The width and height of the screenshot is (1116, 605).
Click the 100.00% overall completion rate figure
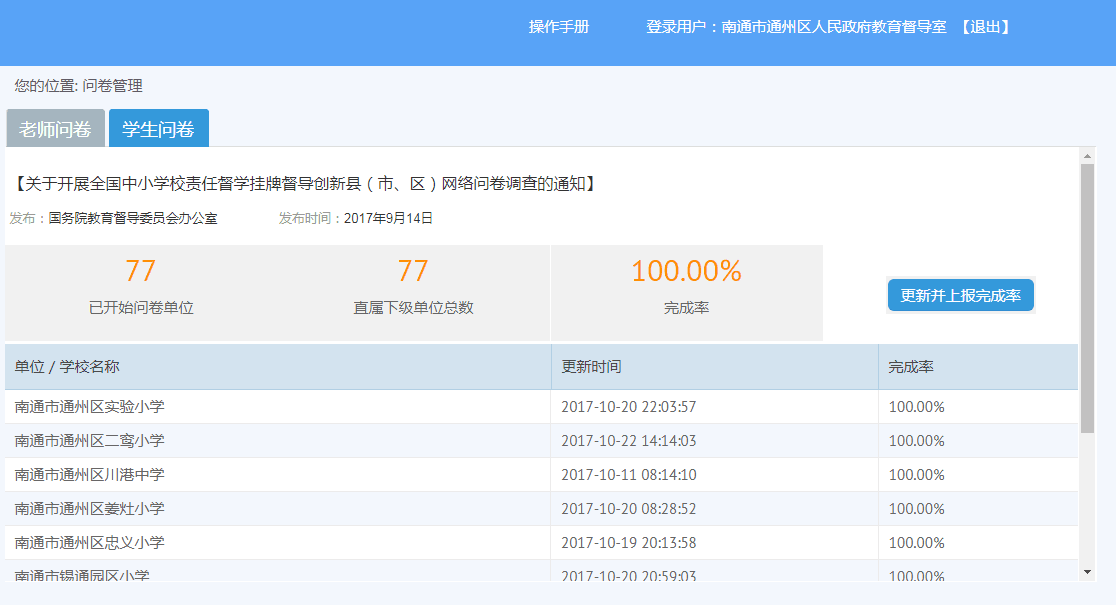point(686,271)
